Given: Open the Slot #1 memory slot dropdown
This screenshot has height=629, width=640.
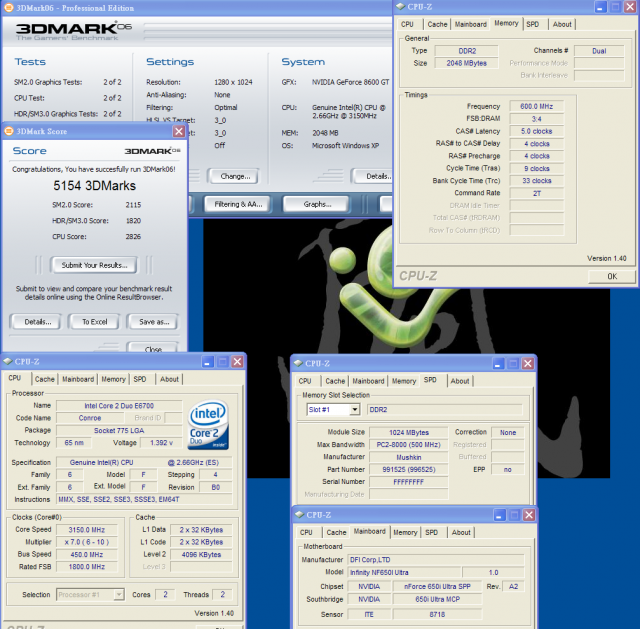Looking at the screenshot, I should tap(355, 409).
